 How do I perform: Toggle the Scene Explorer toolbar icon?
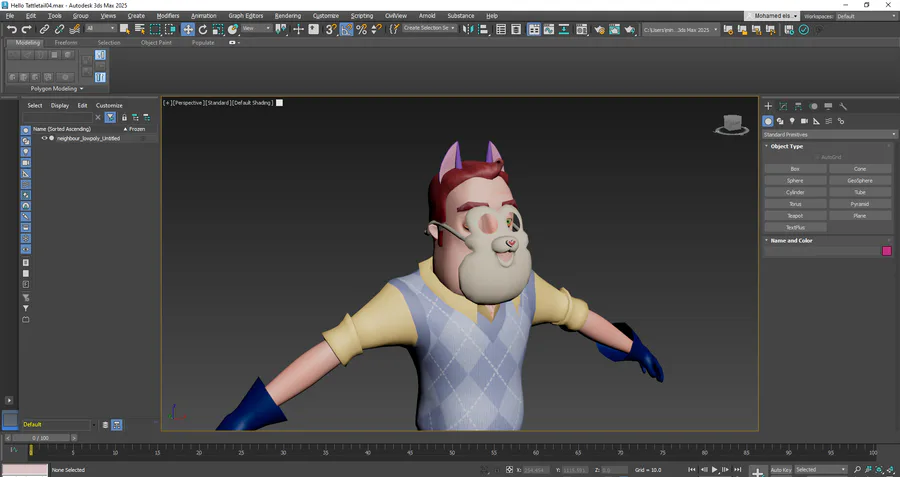click(x=501, y=29)
